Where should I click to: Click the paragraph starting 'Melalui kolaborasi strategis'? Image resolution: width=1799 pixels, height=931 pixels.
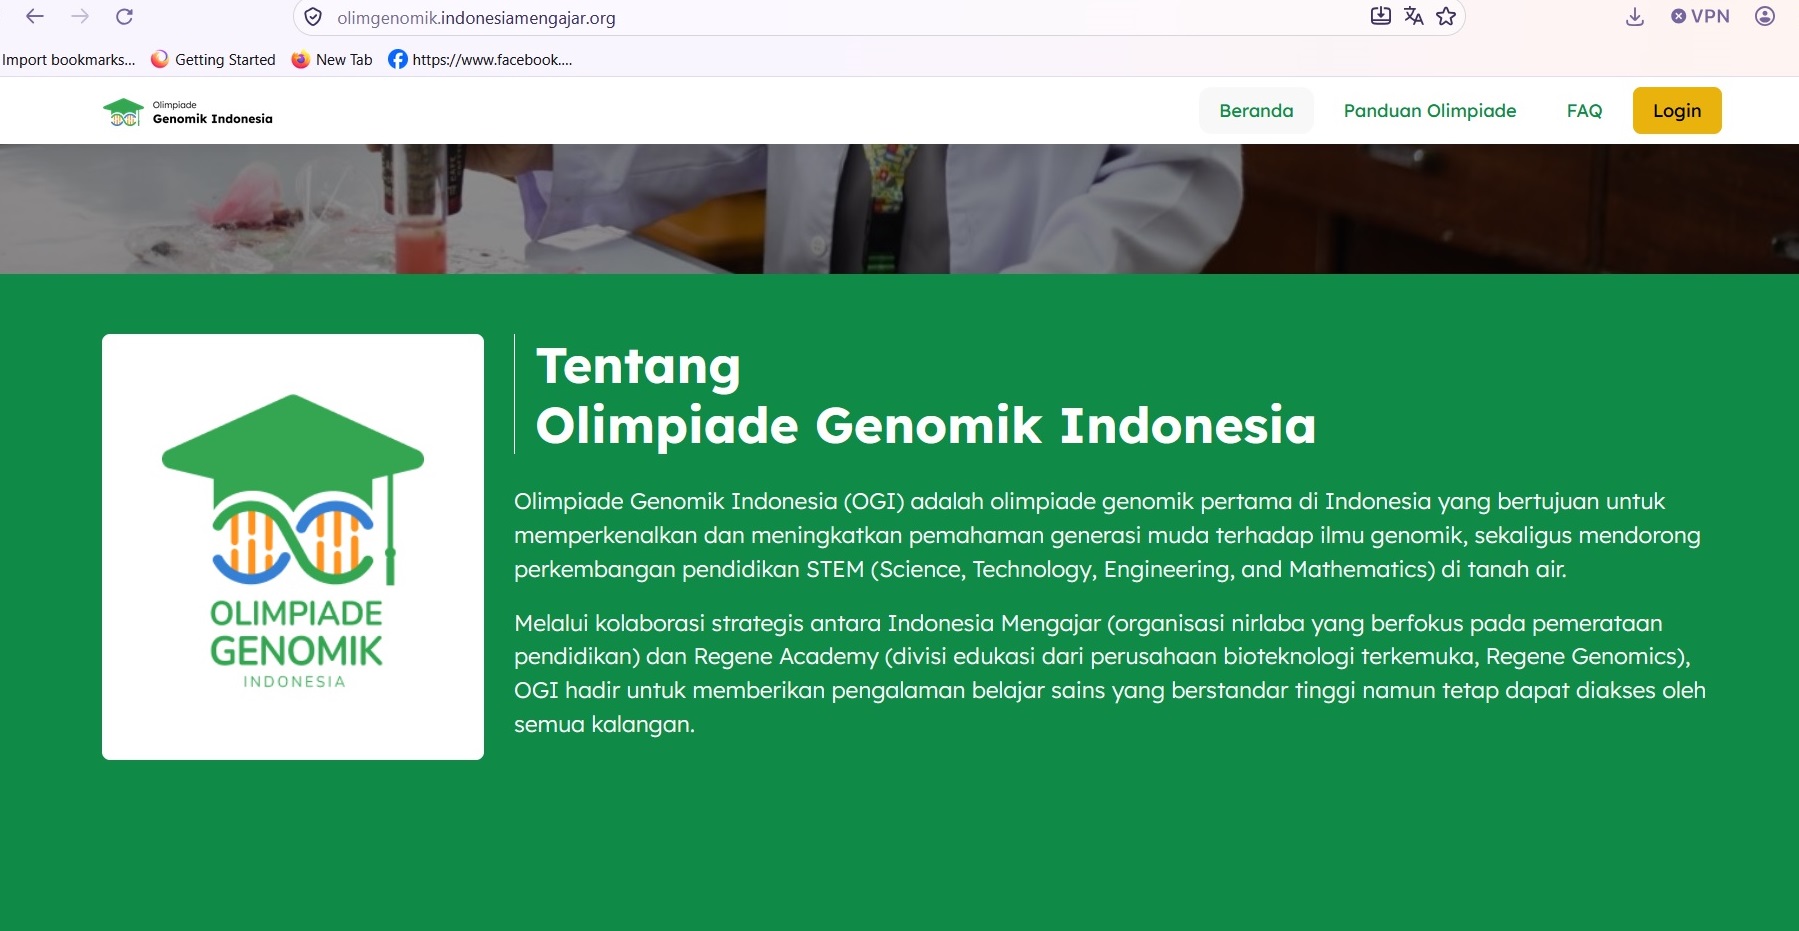[x=1110, y=673]
